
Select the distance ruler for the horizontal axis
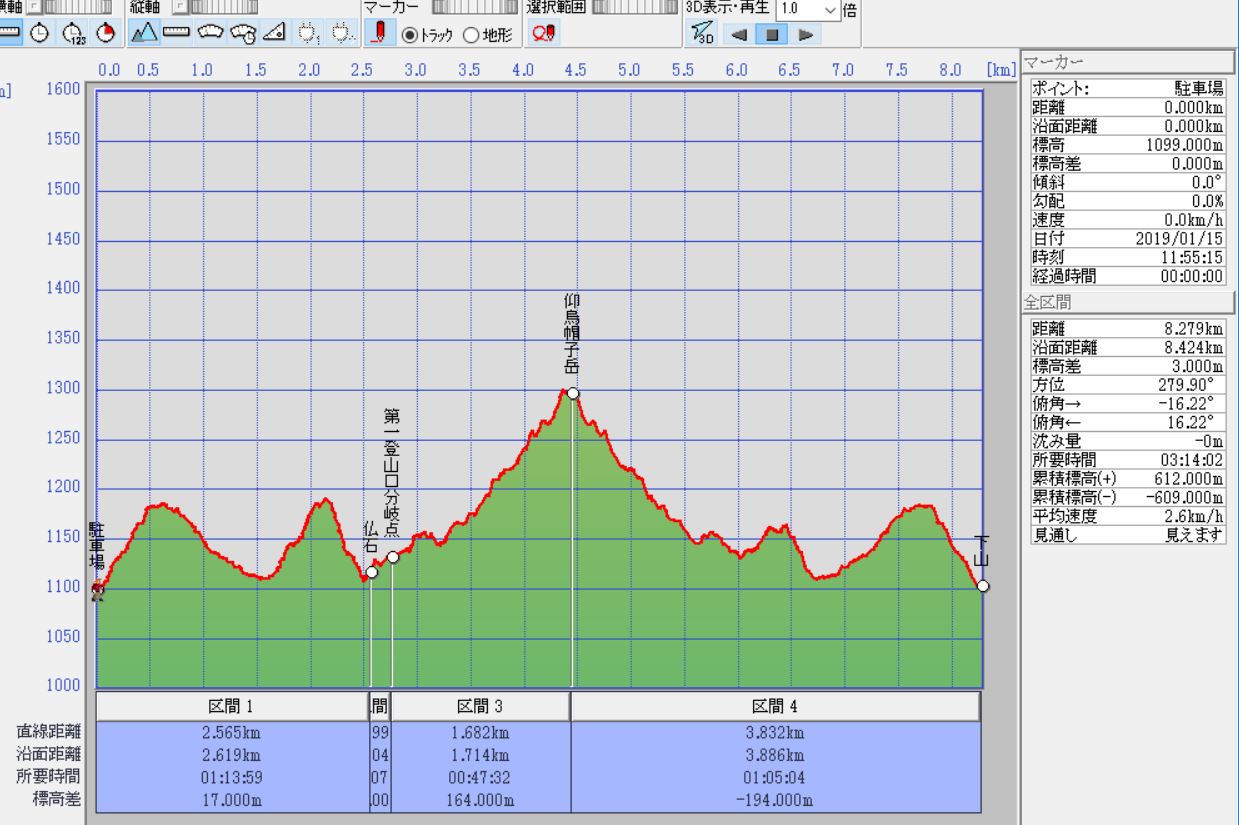pos(10,32)
